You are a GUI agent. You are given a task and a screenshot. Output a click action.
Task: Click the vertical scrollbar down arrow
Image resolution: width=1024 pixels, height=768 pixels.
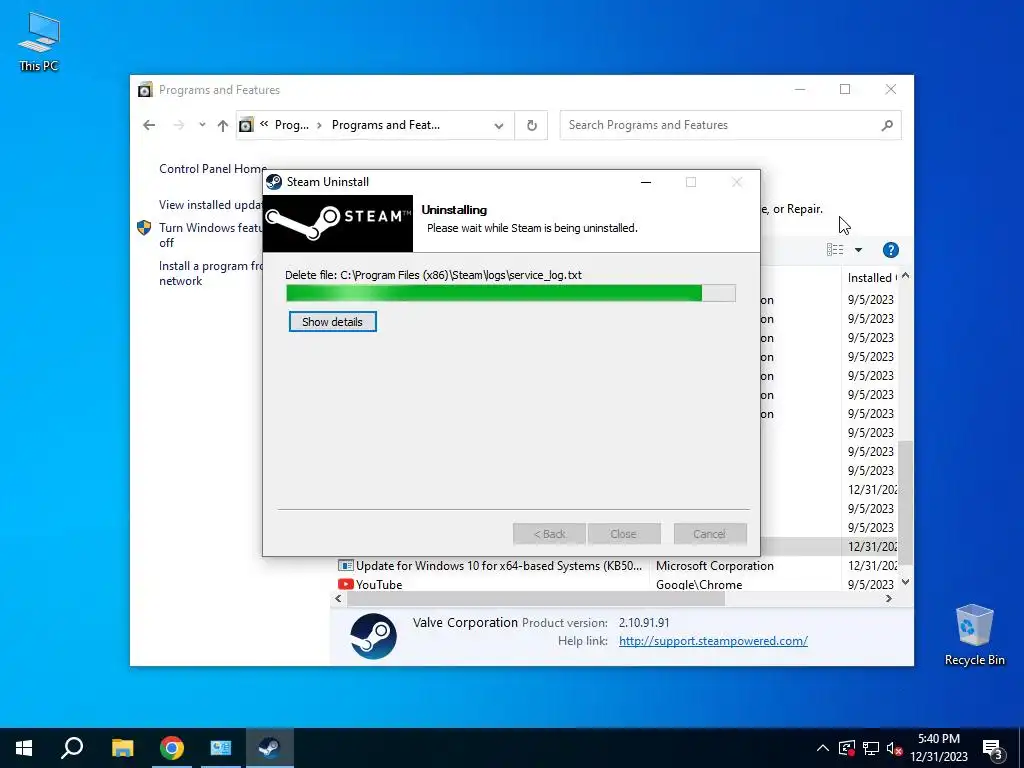point(905,581)
